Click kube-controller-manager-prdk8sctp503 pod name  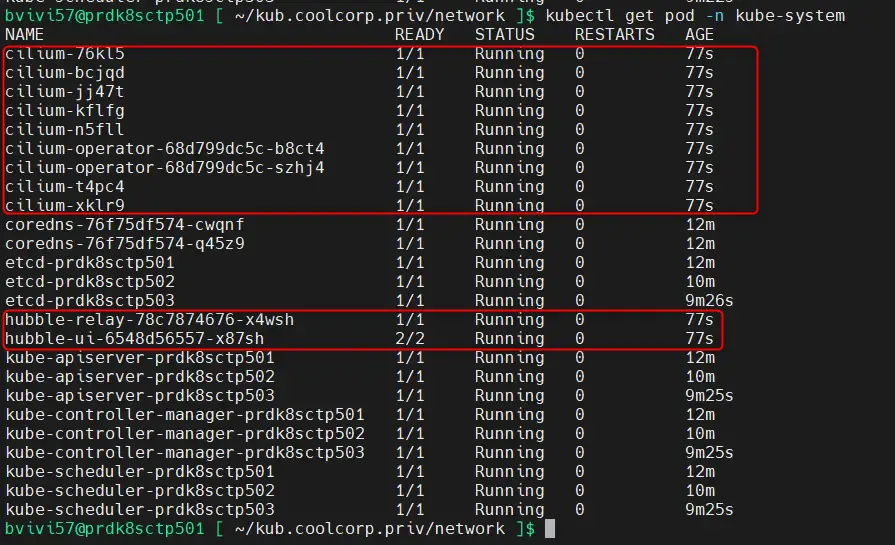pyautogui.click(x=185, y=453)
